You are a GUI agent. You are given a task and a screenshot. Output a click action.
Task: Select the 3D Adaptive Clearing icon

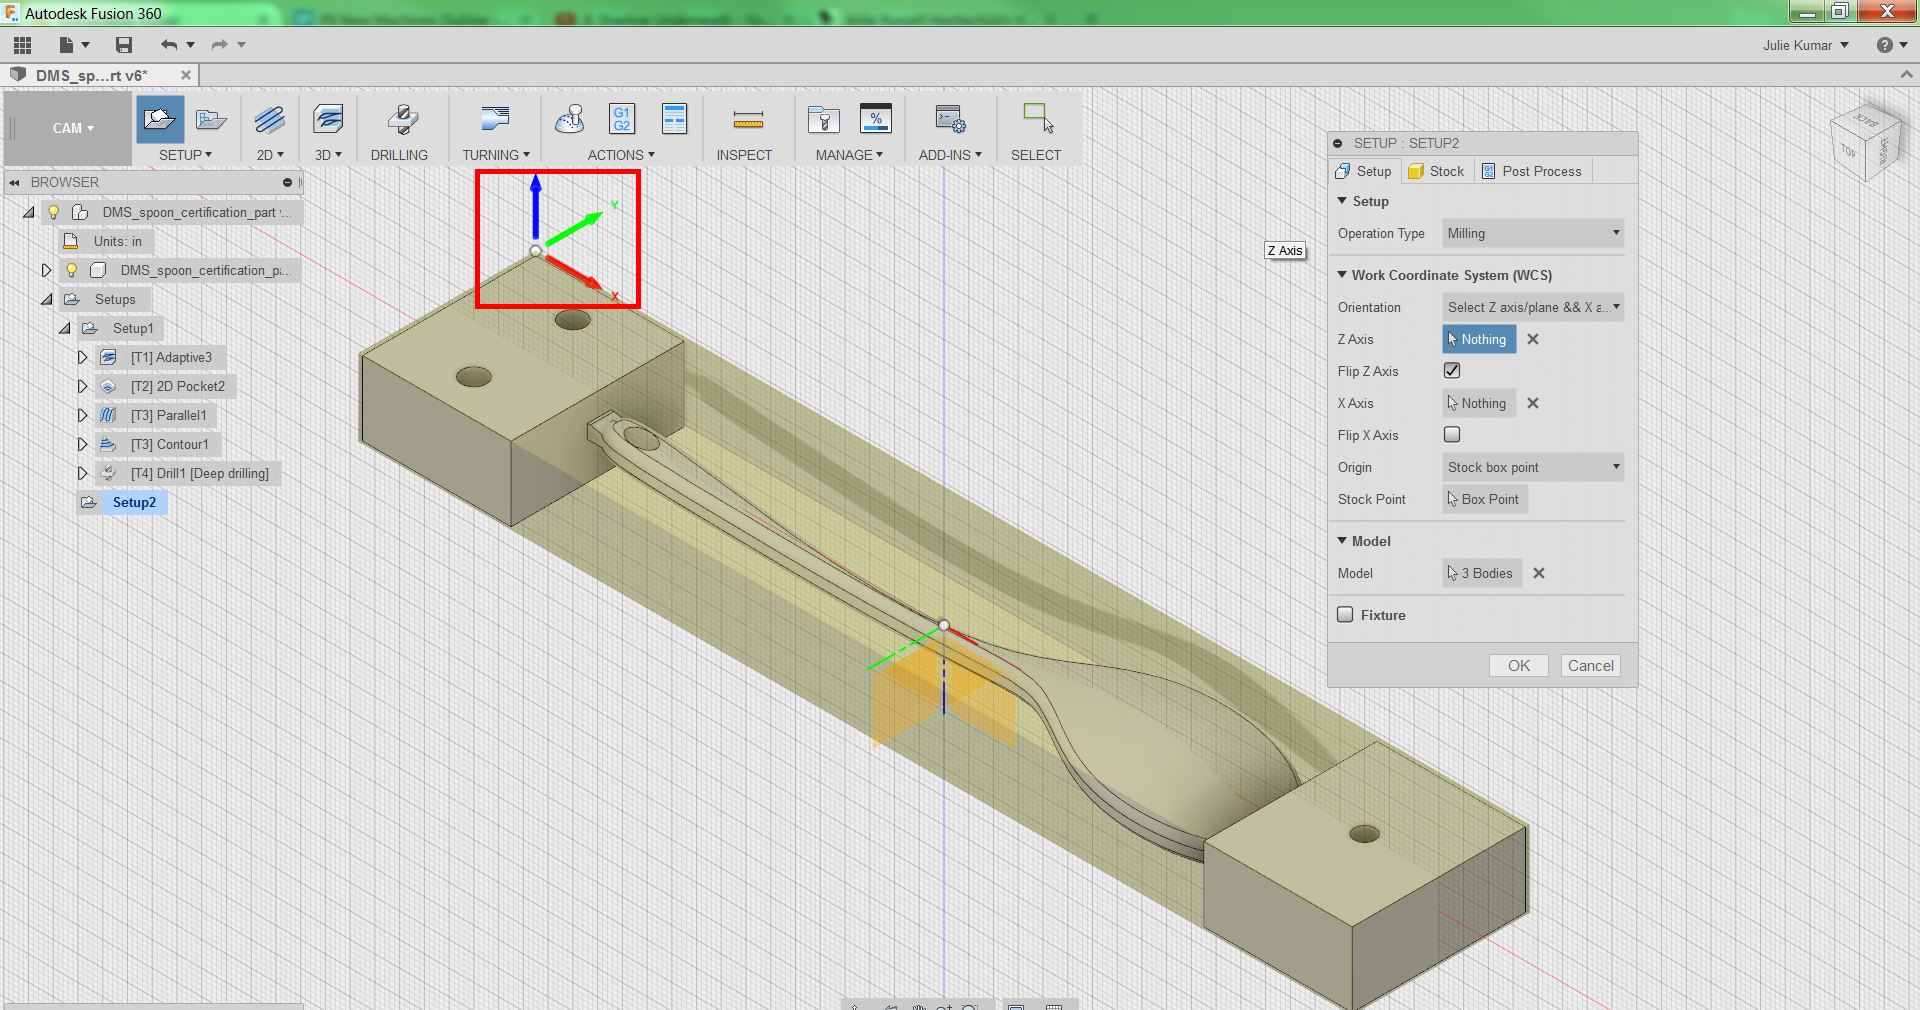coord(328,120)
